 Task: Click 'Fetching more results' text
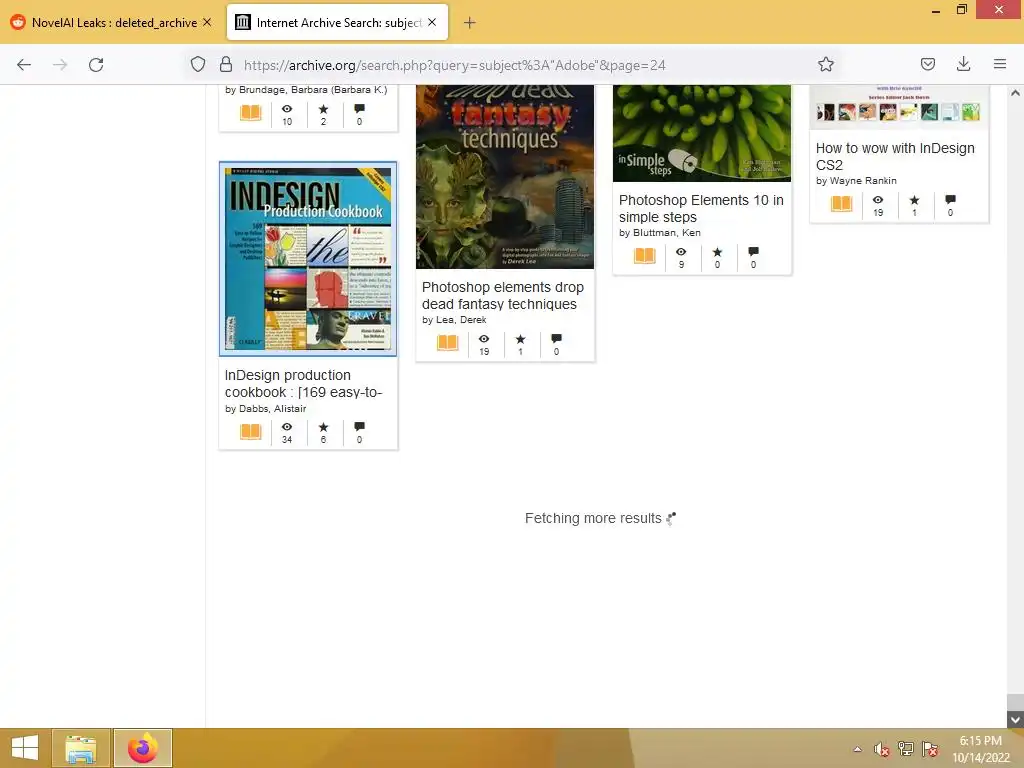pyautogui.click(x=593, y=518)
